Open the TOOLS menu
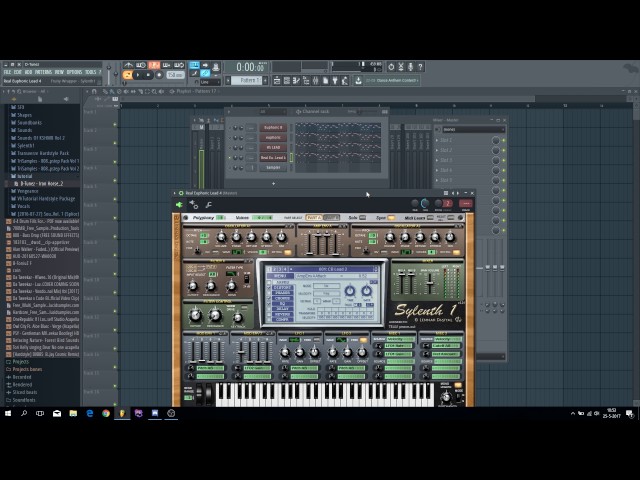Screen dimensions: 640x480 click(x=90, y=72)
